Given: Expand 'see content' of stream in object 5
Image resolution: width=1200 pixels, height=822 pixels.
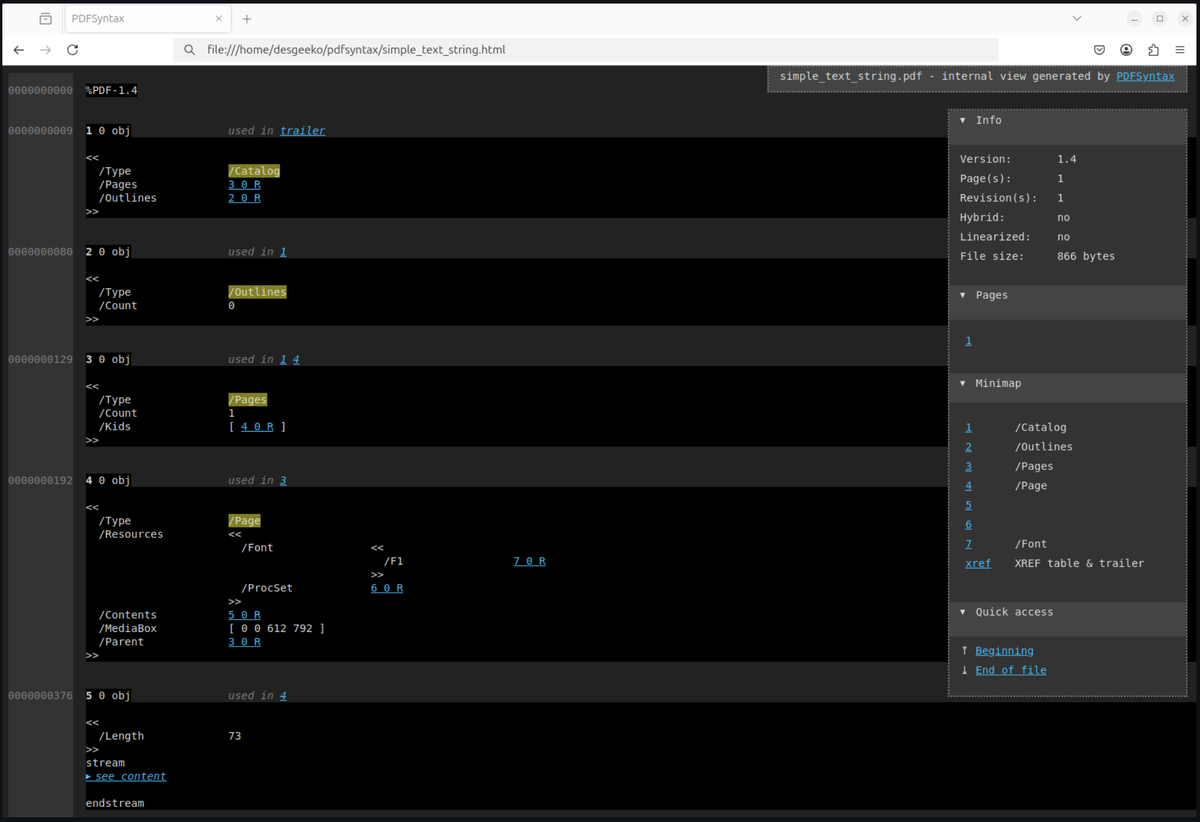Looking at the screenshot, I should 126,776.
